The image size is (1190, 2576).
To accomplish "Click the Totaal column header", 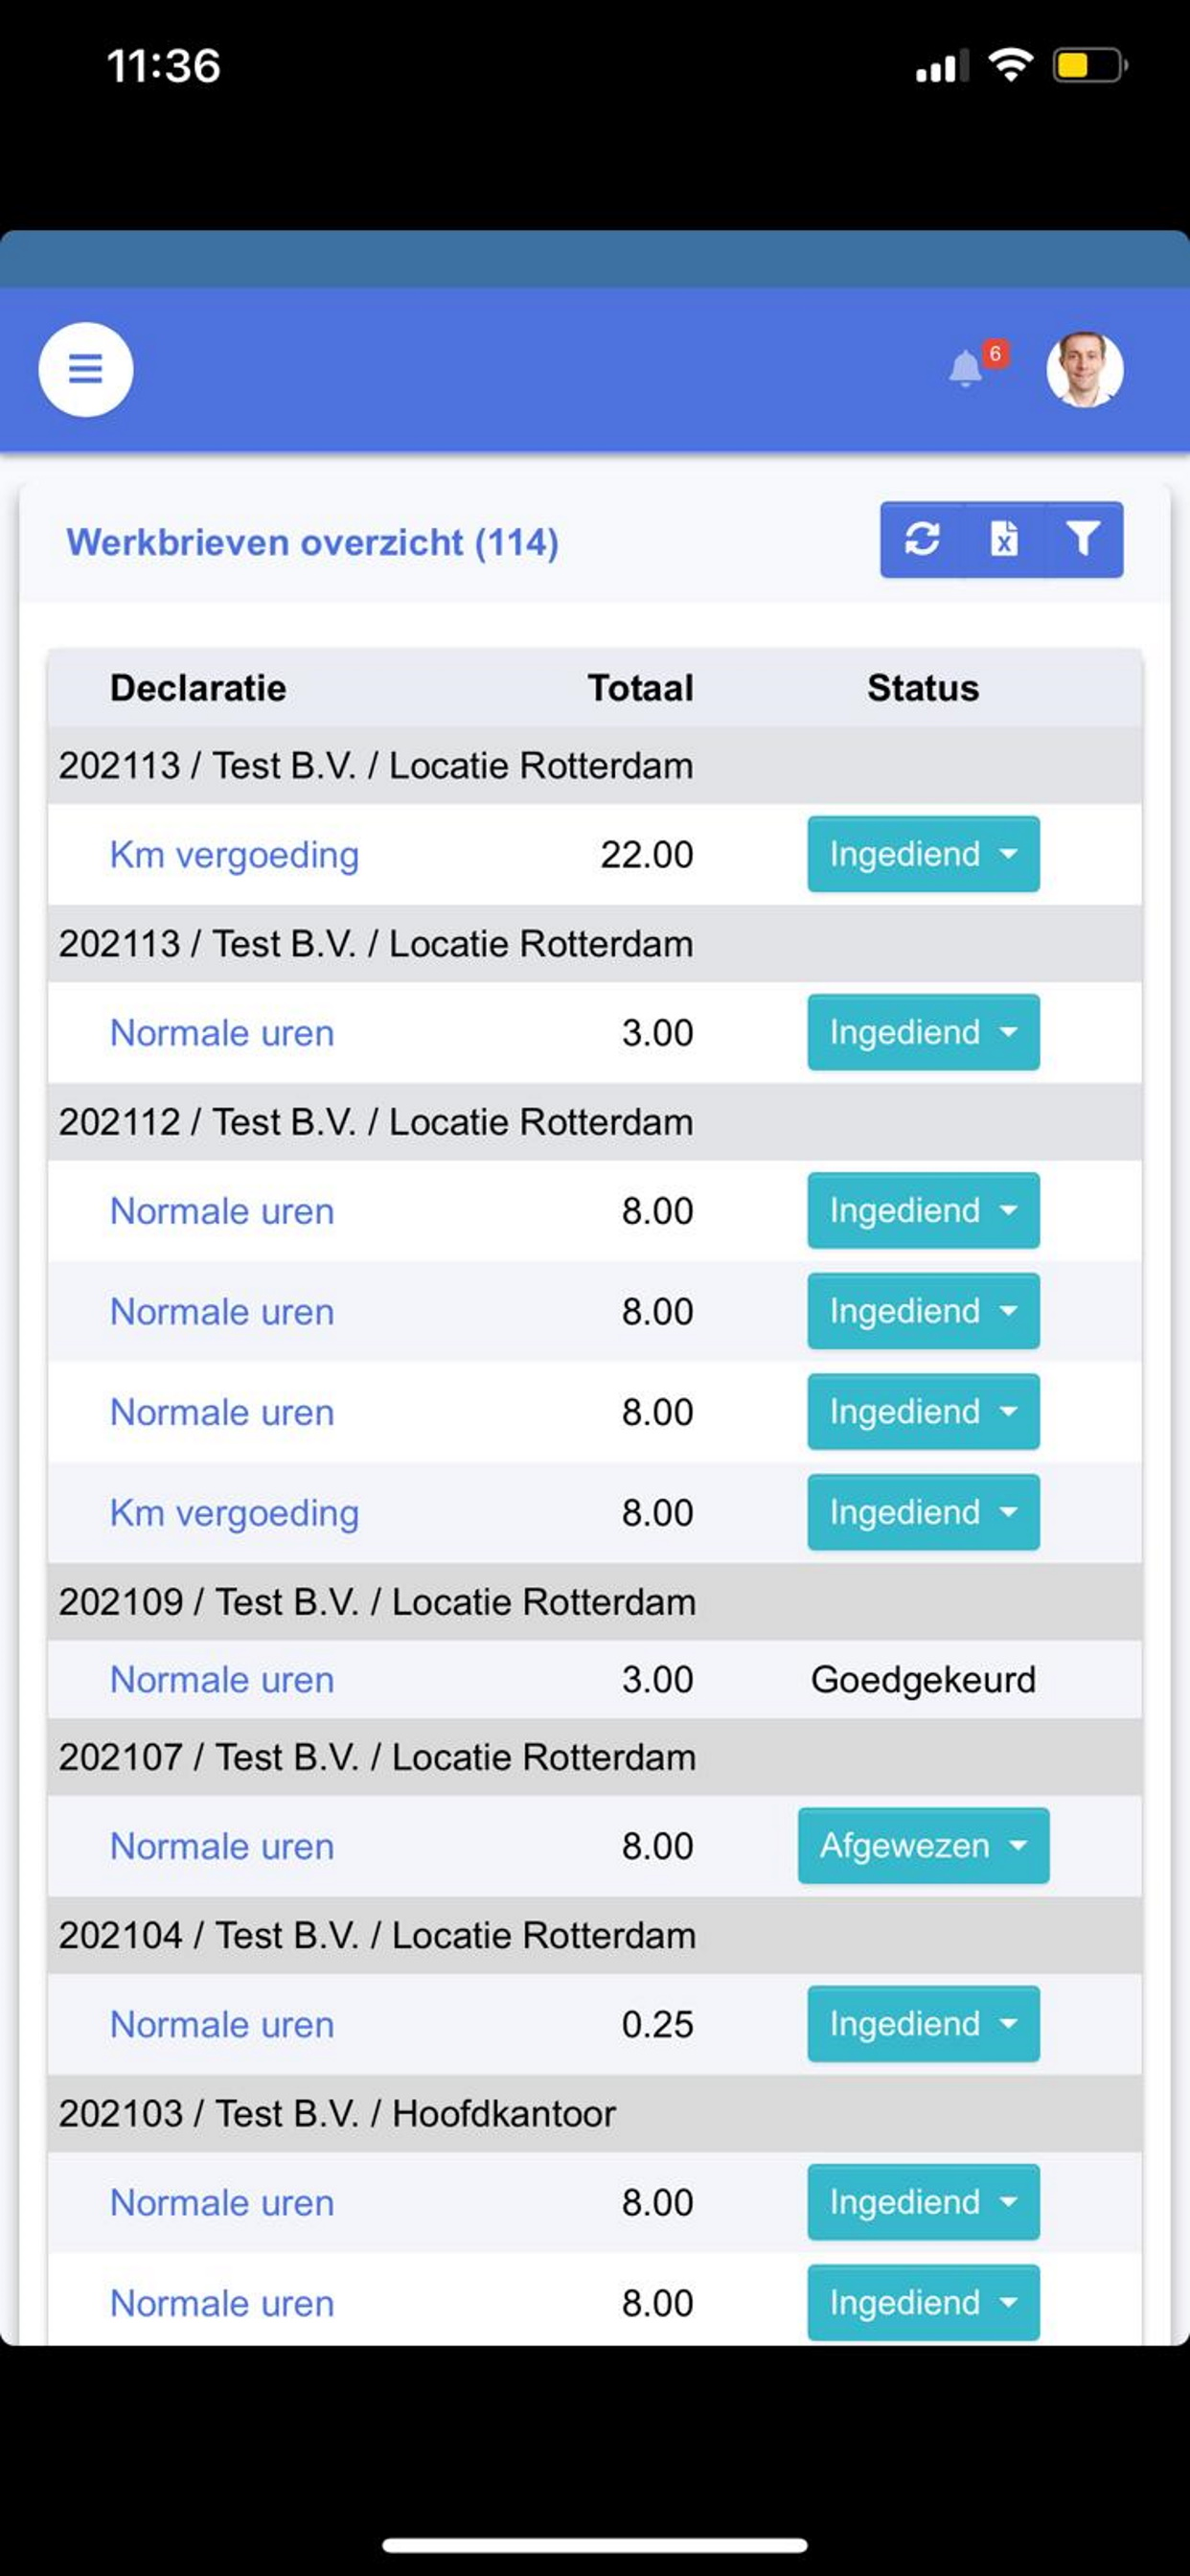I will point(640,688).
